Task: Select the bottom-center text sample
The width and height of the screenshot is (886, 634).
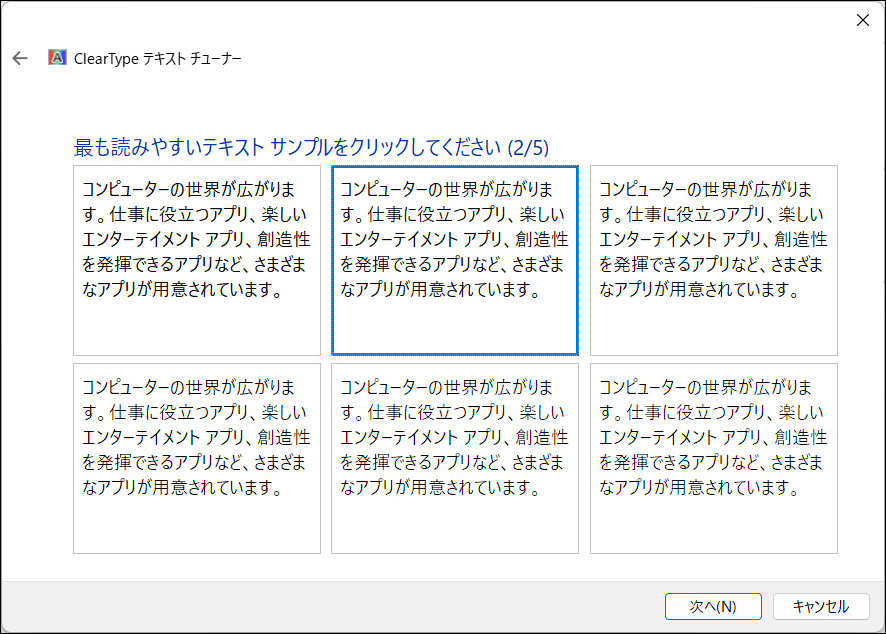Action: (455, 458)
